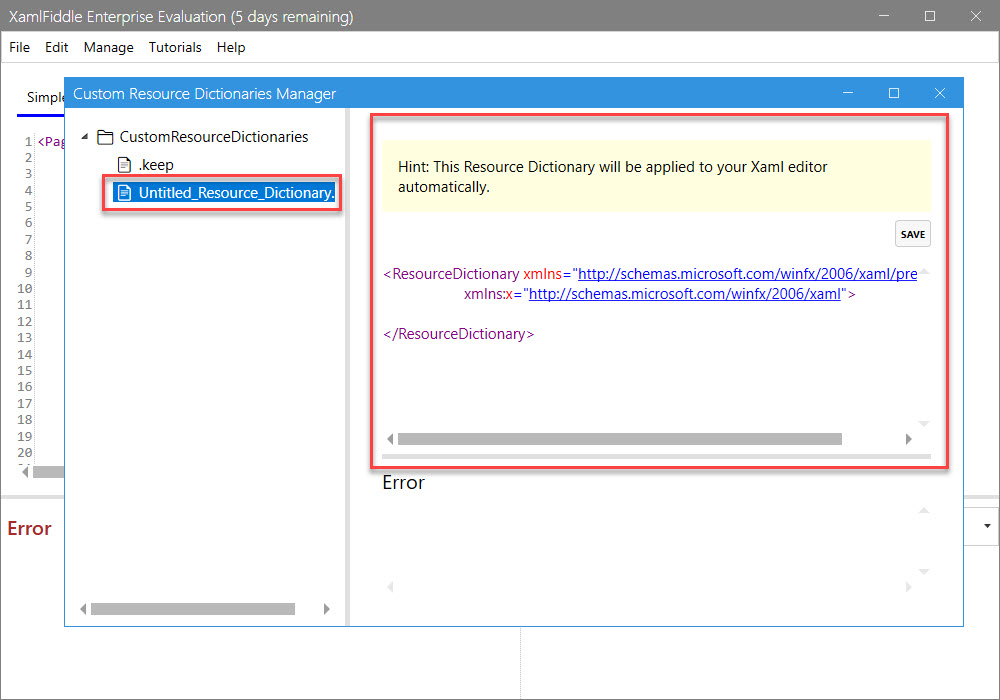
Task: Open the Help menu
Action: (231, 47)
